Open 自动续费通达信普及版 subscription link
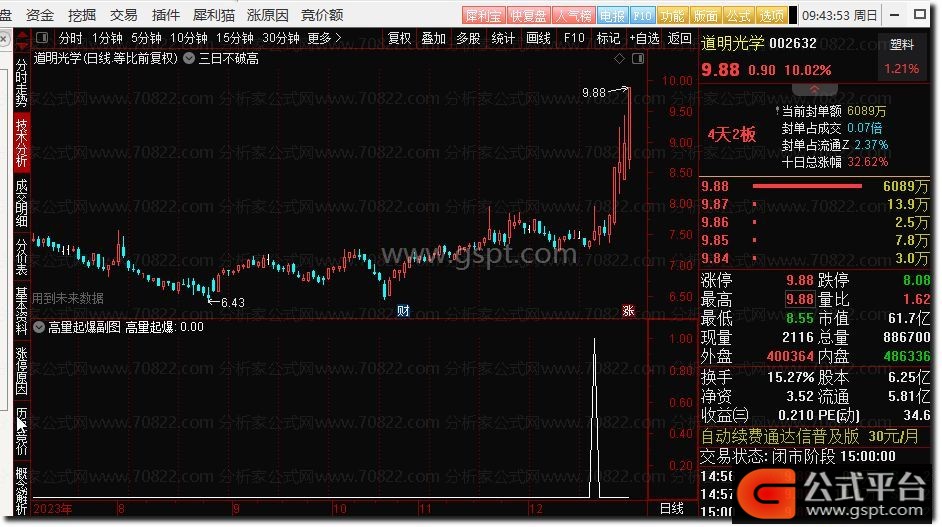The width and height of the screenshot is (942, 527). (810, 436)
